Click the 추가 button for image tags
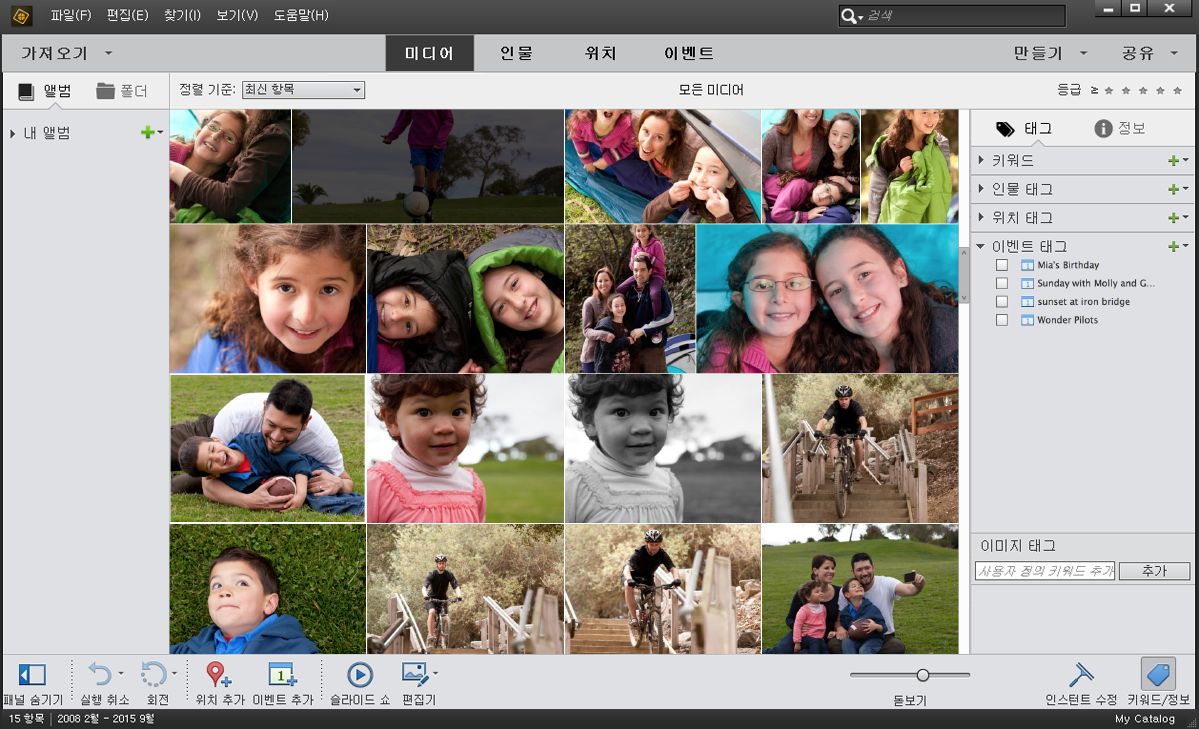The width and height of the screenshot is (1199, 729). [1154, 571]
